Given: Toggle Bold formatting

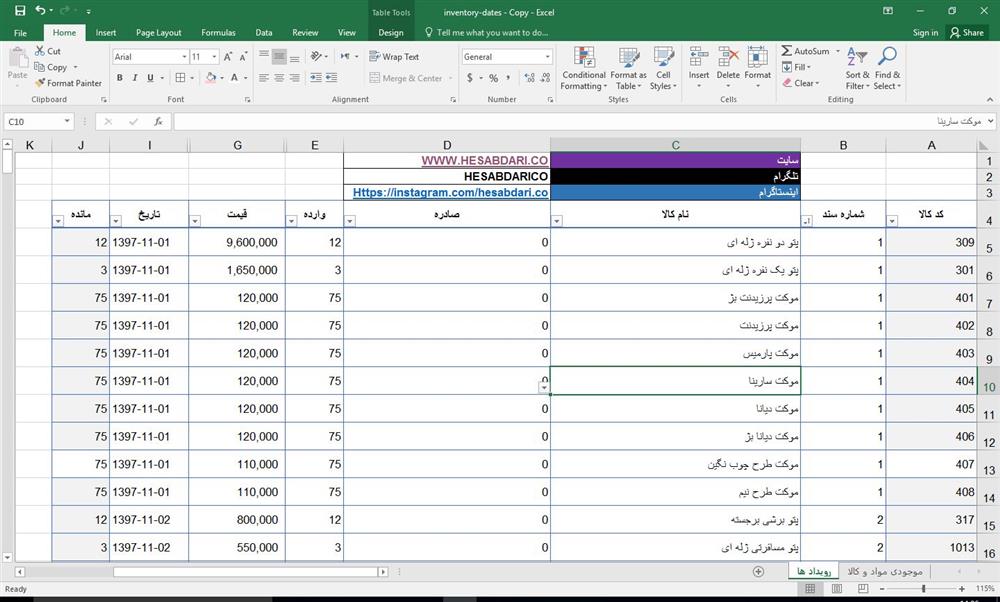Looking at the screenshot, I should (x=119, y=77).
